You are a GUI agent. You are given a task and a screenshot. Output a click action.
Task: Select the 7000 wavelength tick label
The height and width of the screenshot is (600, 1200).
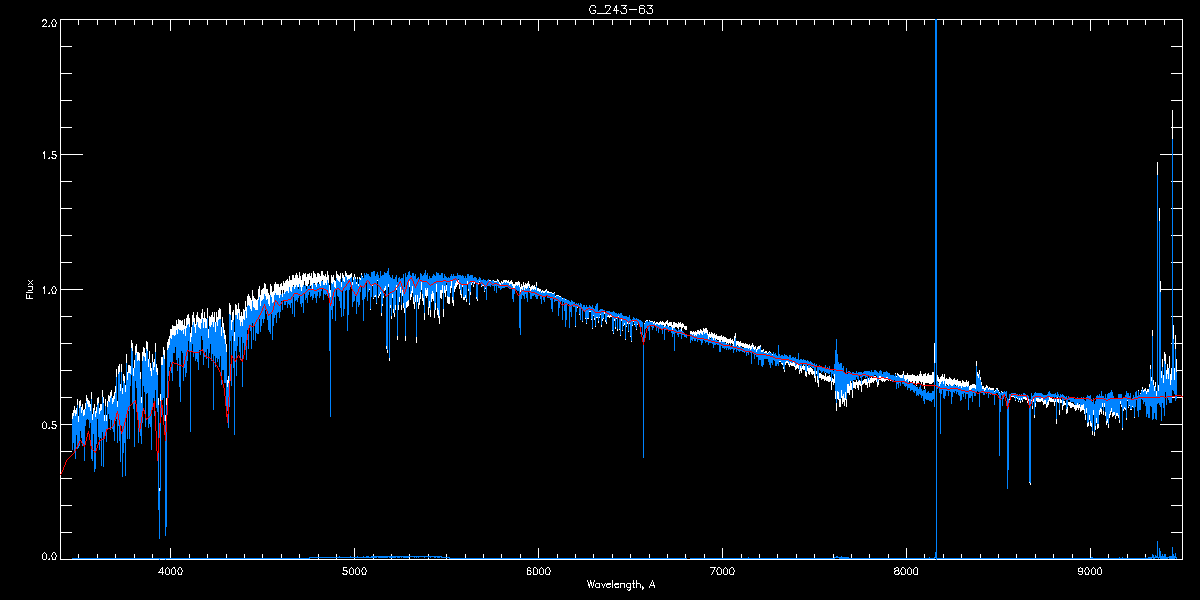point(722,571)
